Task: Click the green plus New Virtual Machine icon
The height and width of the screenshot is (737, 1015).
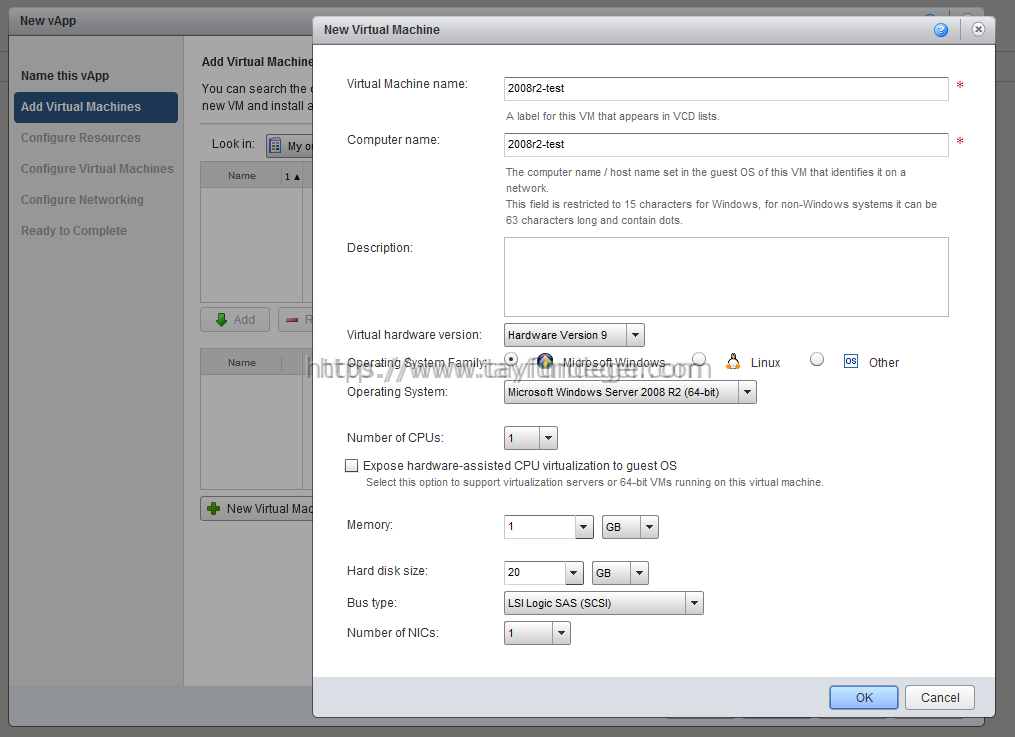Action: 214,509
